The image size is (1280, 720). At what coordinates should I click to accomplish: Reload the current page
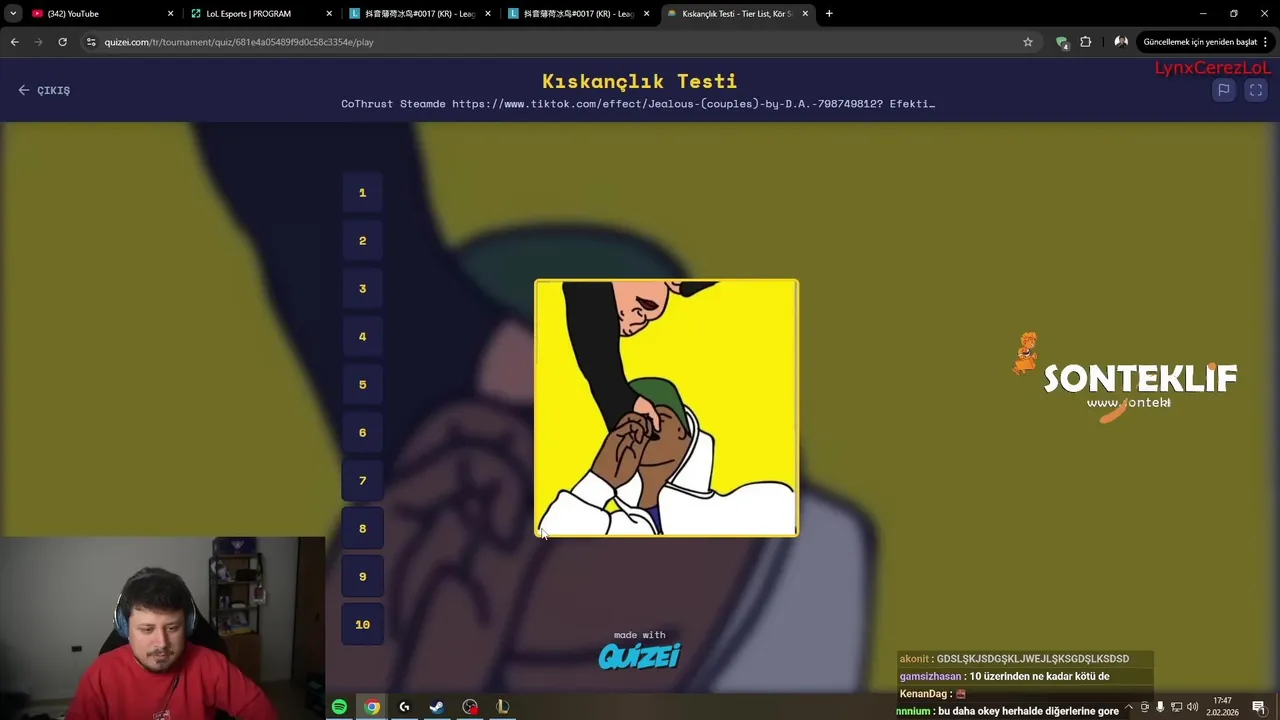(62, 42)
